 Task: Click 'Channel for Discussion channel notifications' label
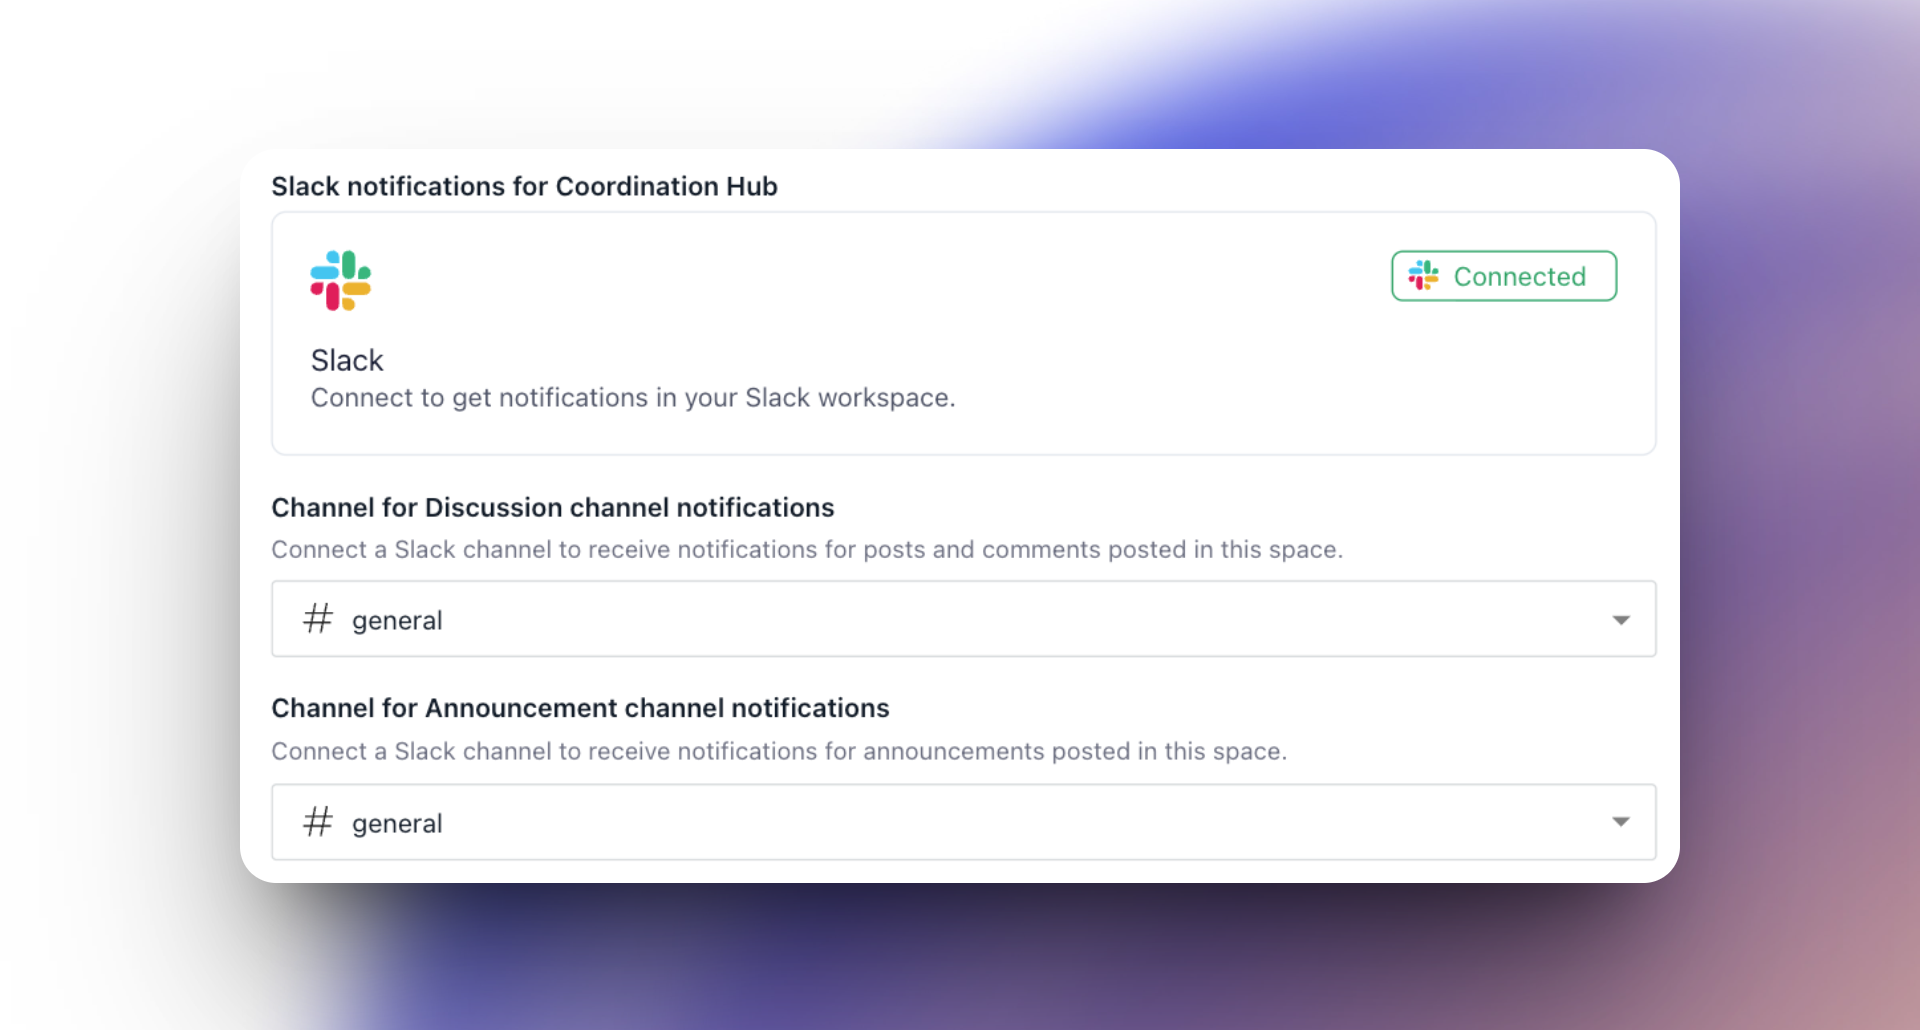pos(552,508)
